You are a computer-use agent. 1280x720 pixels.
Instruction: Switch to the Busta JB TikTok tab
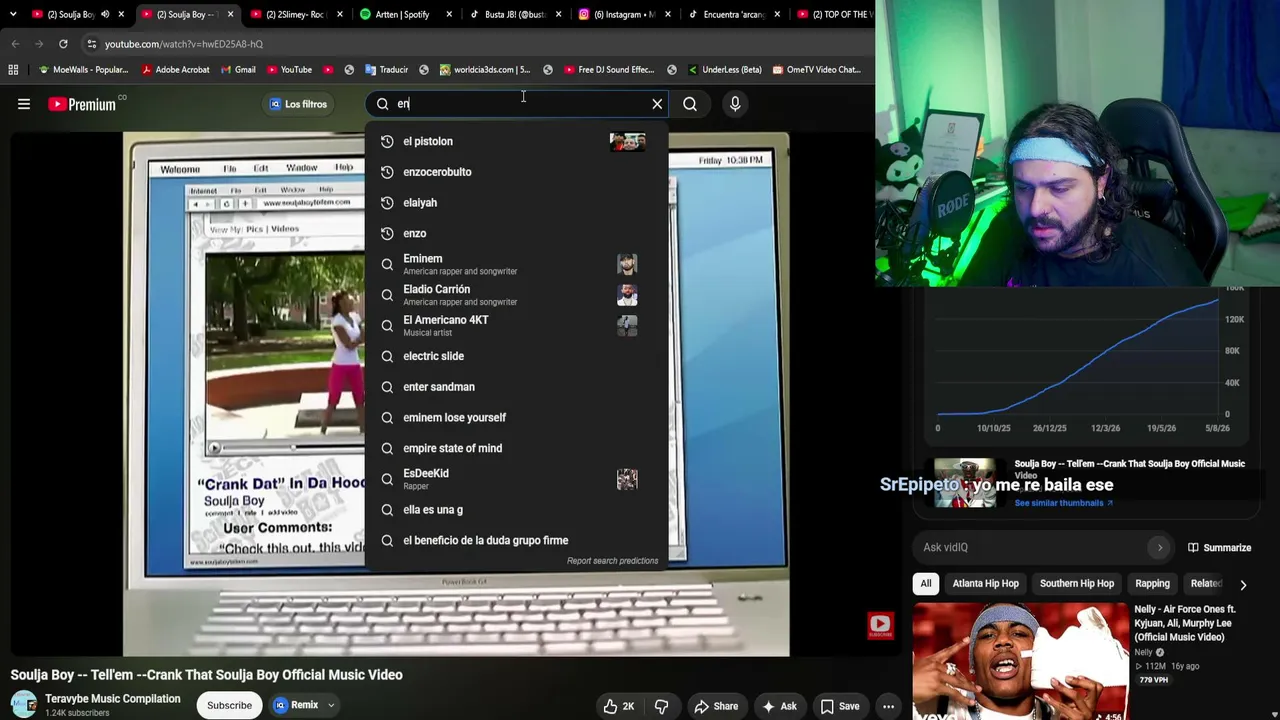point(513,14)
